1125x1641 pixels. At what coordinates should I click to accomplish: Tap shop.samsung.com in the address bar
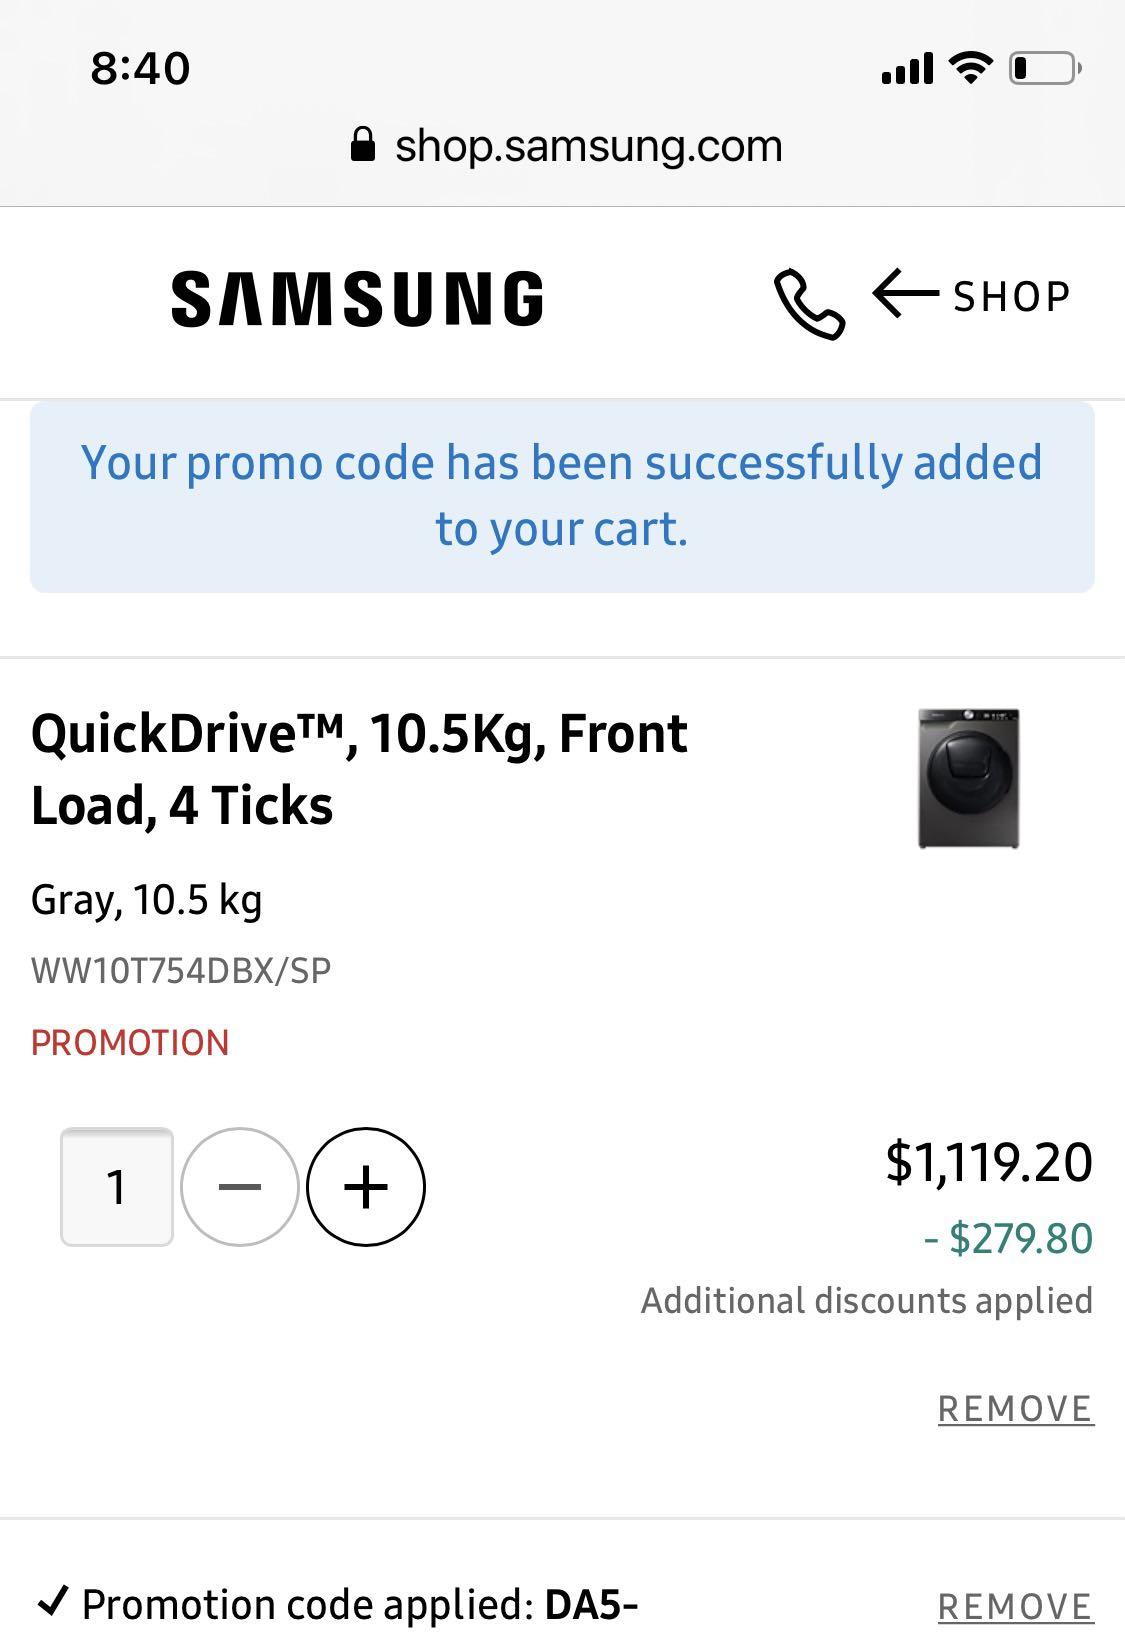tap(588, 145)
